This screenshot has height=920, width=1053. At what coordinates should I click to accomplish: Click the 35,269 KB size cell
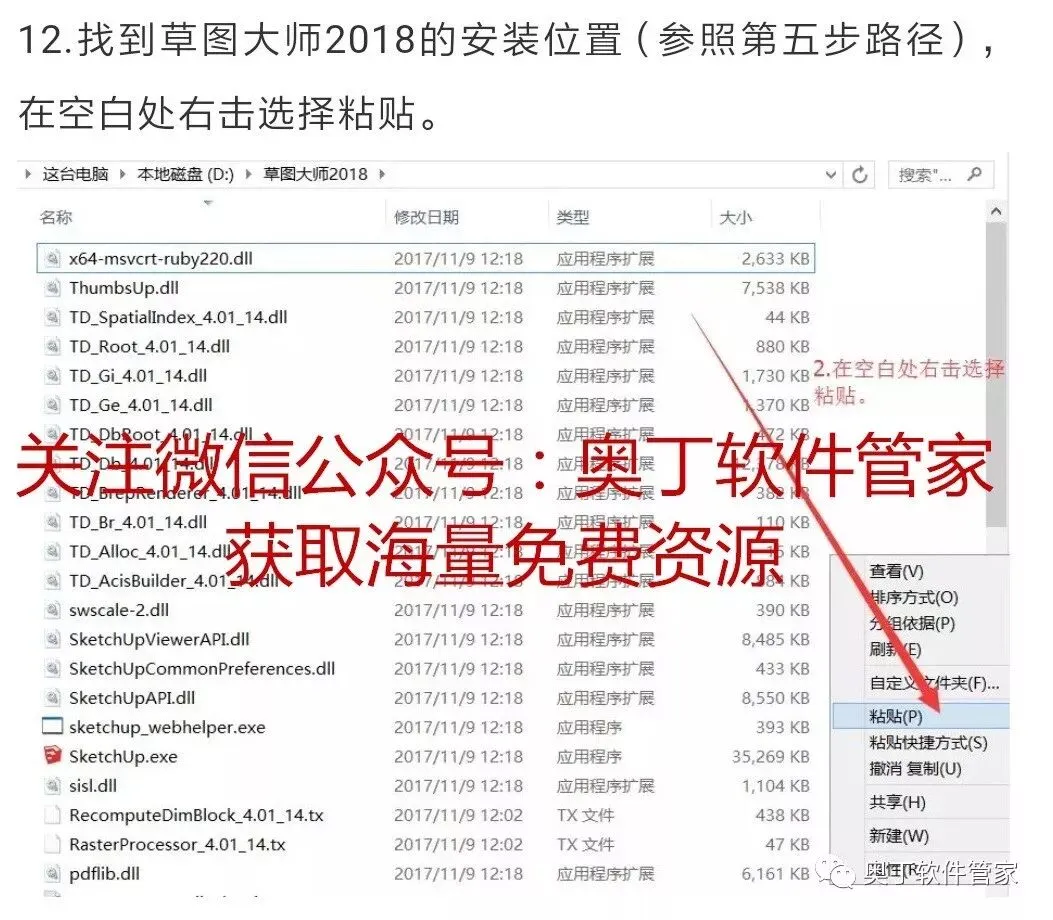coord(770,756)
